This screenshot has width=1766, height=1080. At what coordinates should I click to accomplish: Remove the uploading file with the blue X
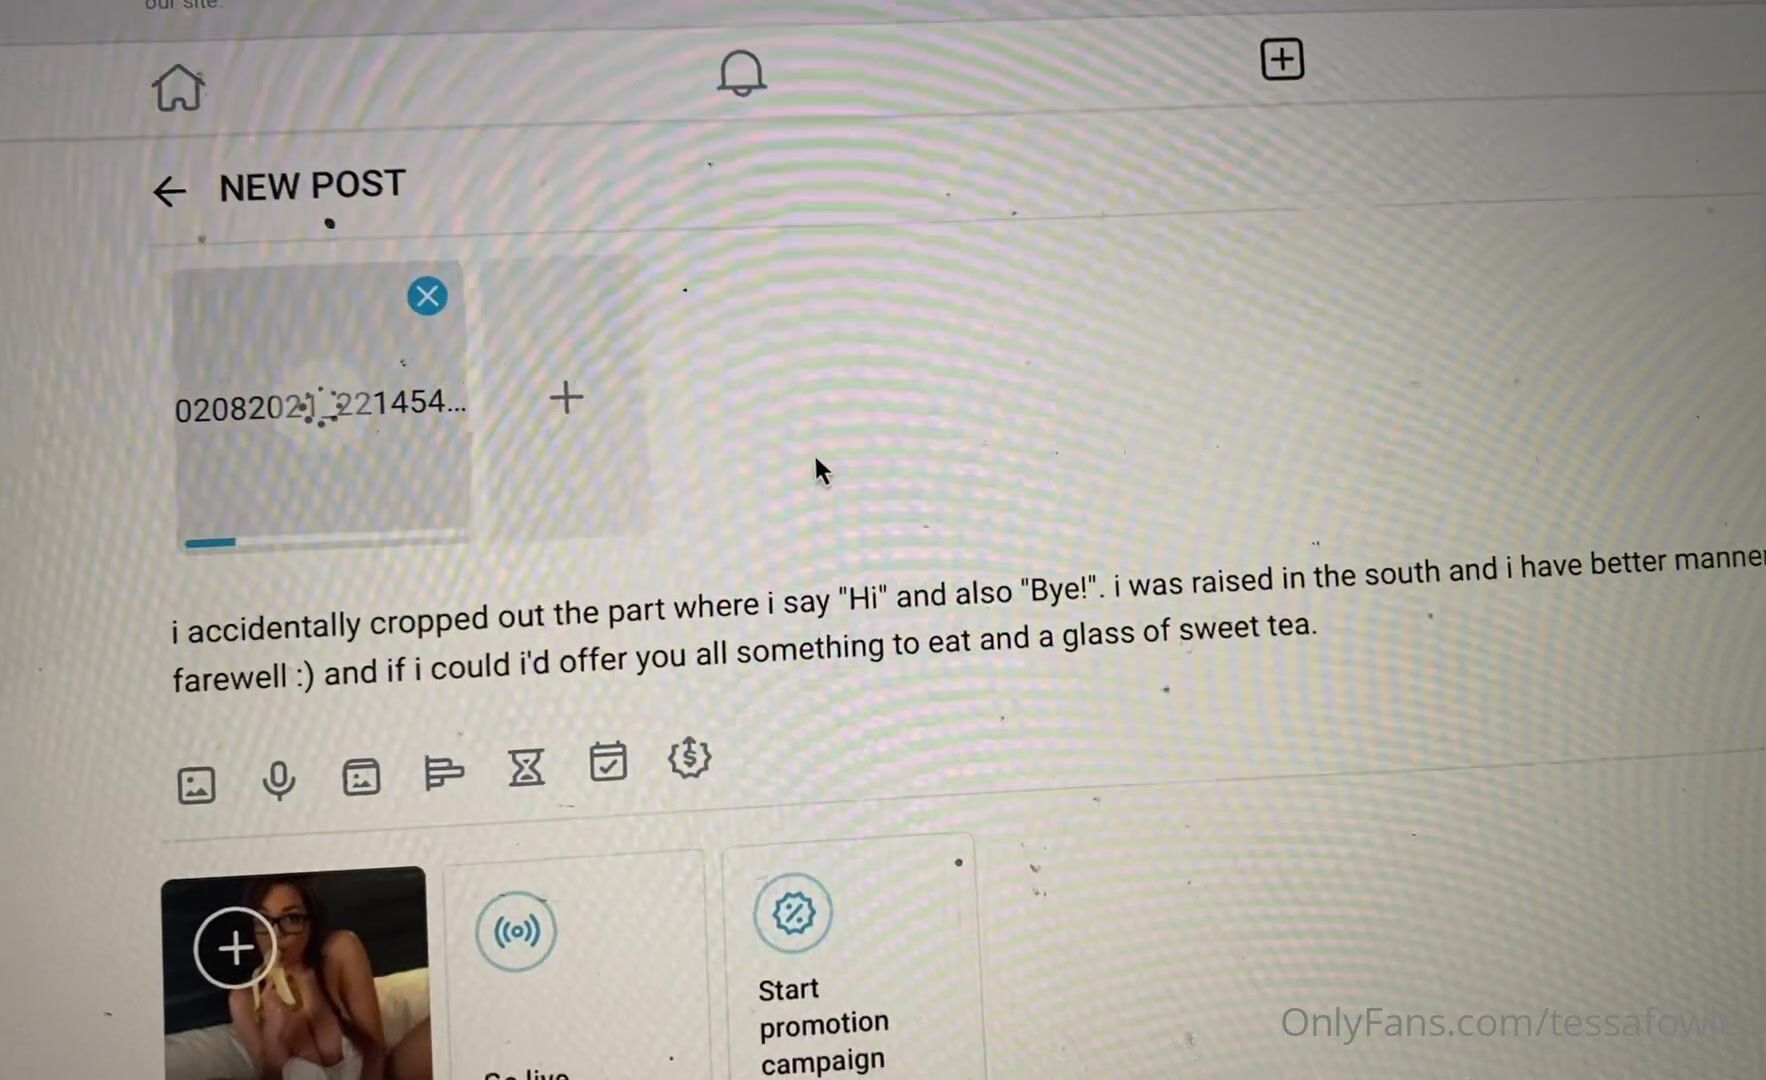tap(427, 296)
